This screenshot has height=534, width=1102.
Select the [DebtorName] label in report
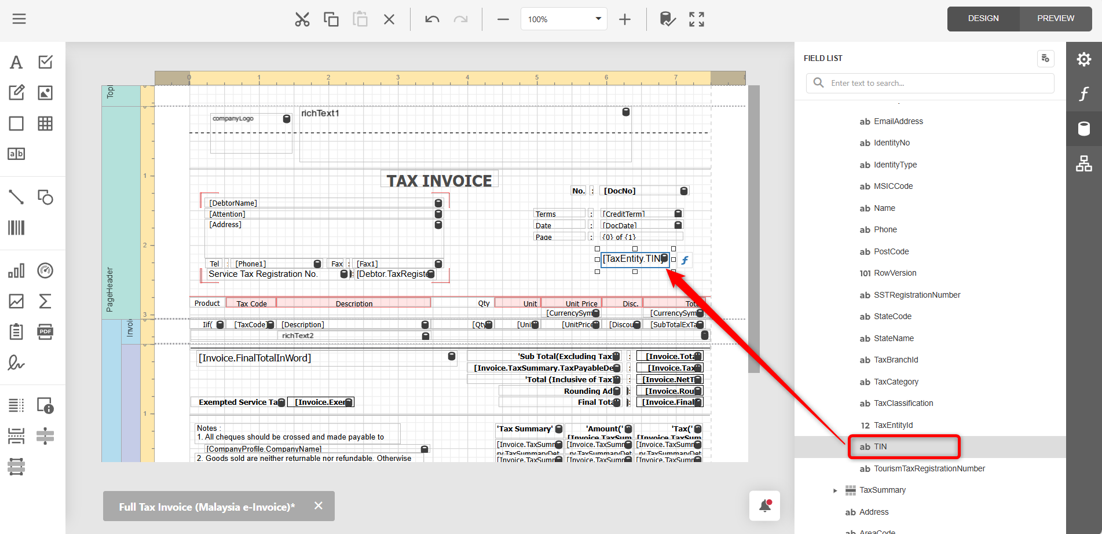point(325,203)
